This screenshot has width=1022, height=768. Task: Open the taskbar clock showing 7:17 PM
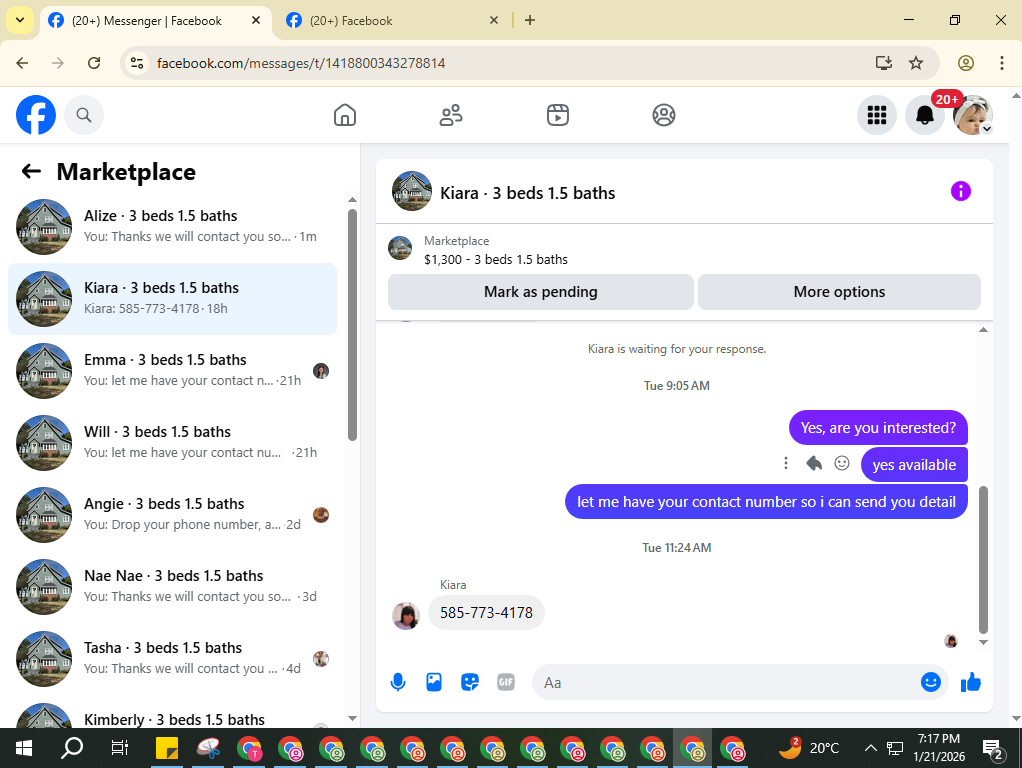(939, 748)
